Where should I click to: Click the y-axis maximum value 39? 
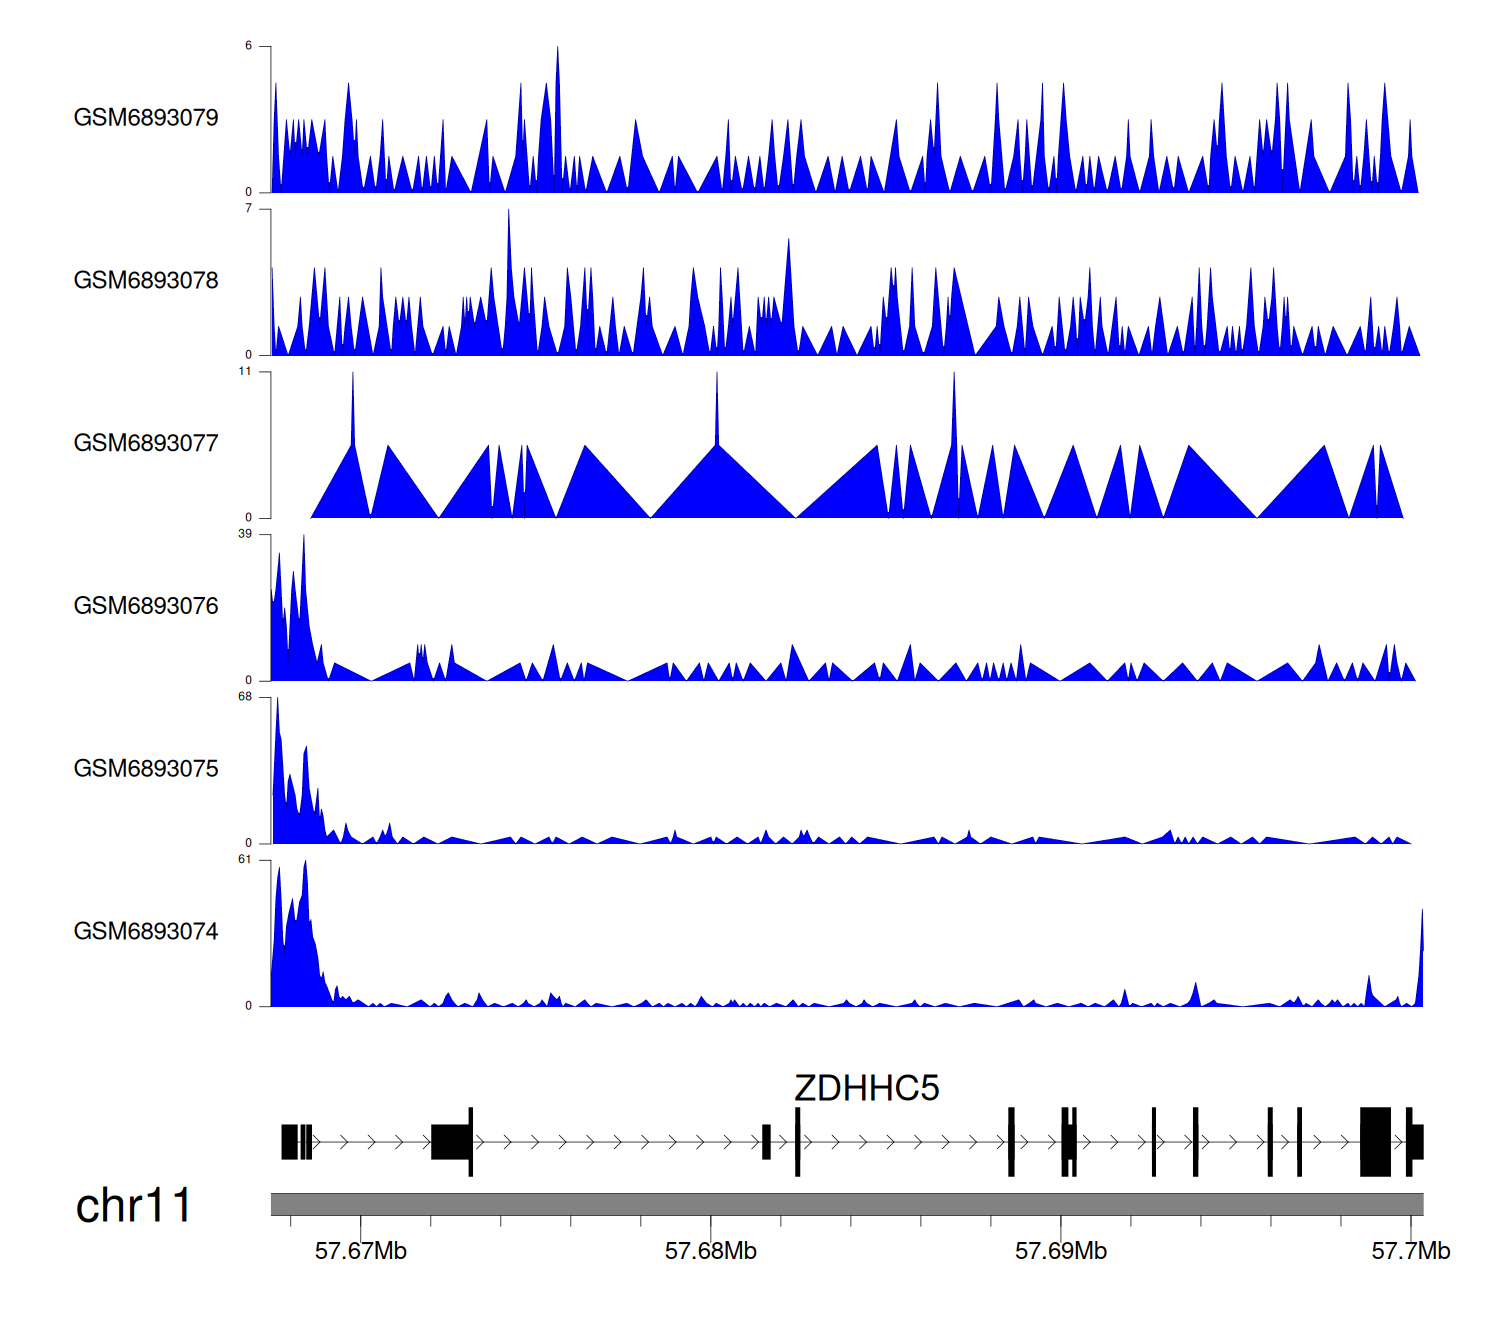[245, 534]
